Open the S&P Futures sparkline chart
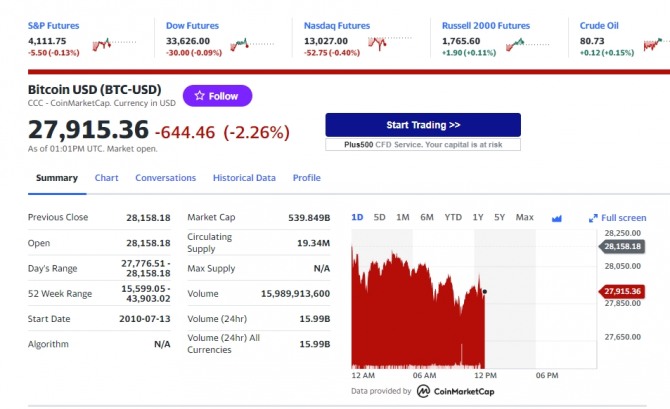The image size is (670, 409). [x=114, y=44]
